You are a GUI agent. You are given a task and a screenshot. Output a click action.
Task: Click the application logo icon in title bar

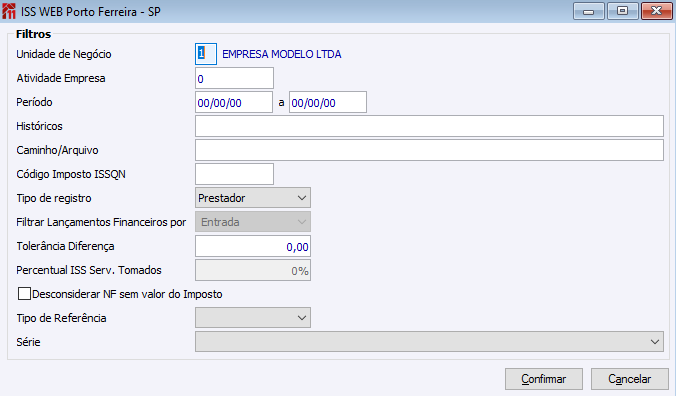click(9, 11)
